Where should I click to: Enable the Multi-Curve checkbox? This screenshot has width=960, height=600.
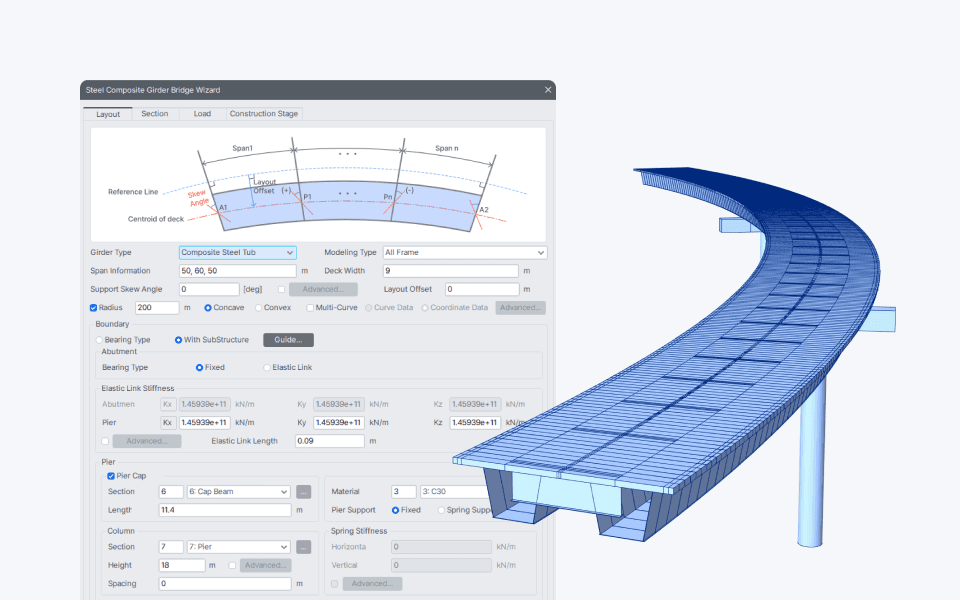point(310,308)
